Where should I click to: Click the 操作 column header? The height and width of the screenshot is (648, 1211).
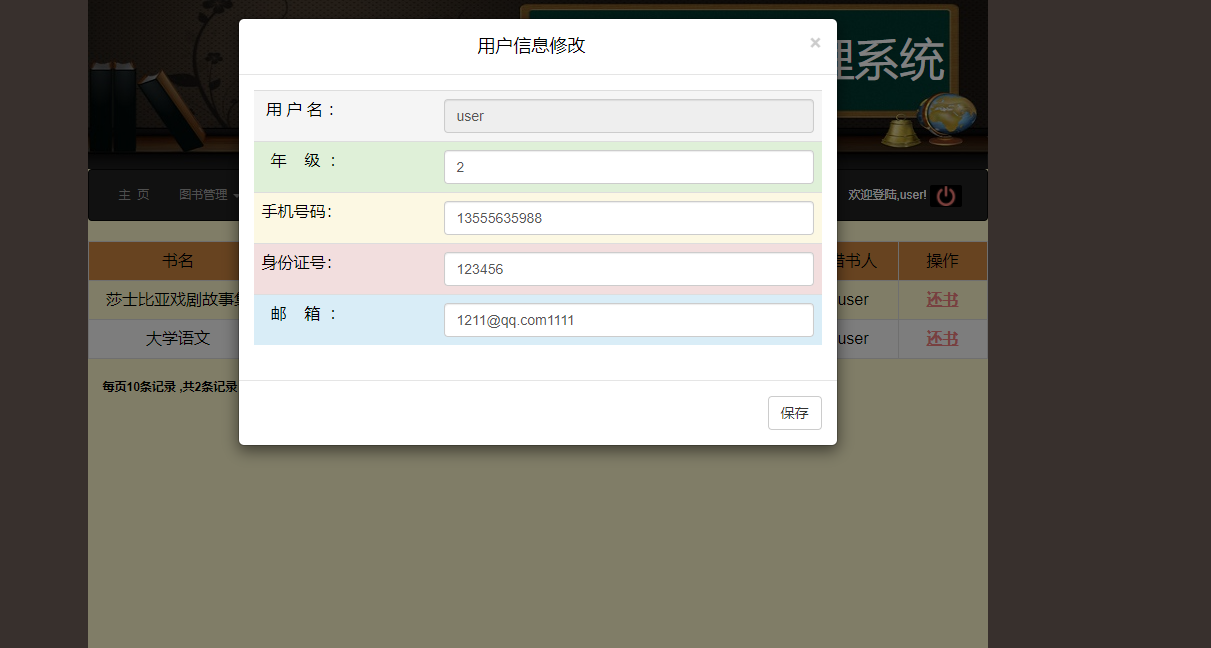click(941, 260)
